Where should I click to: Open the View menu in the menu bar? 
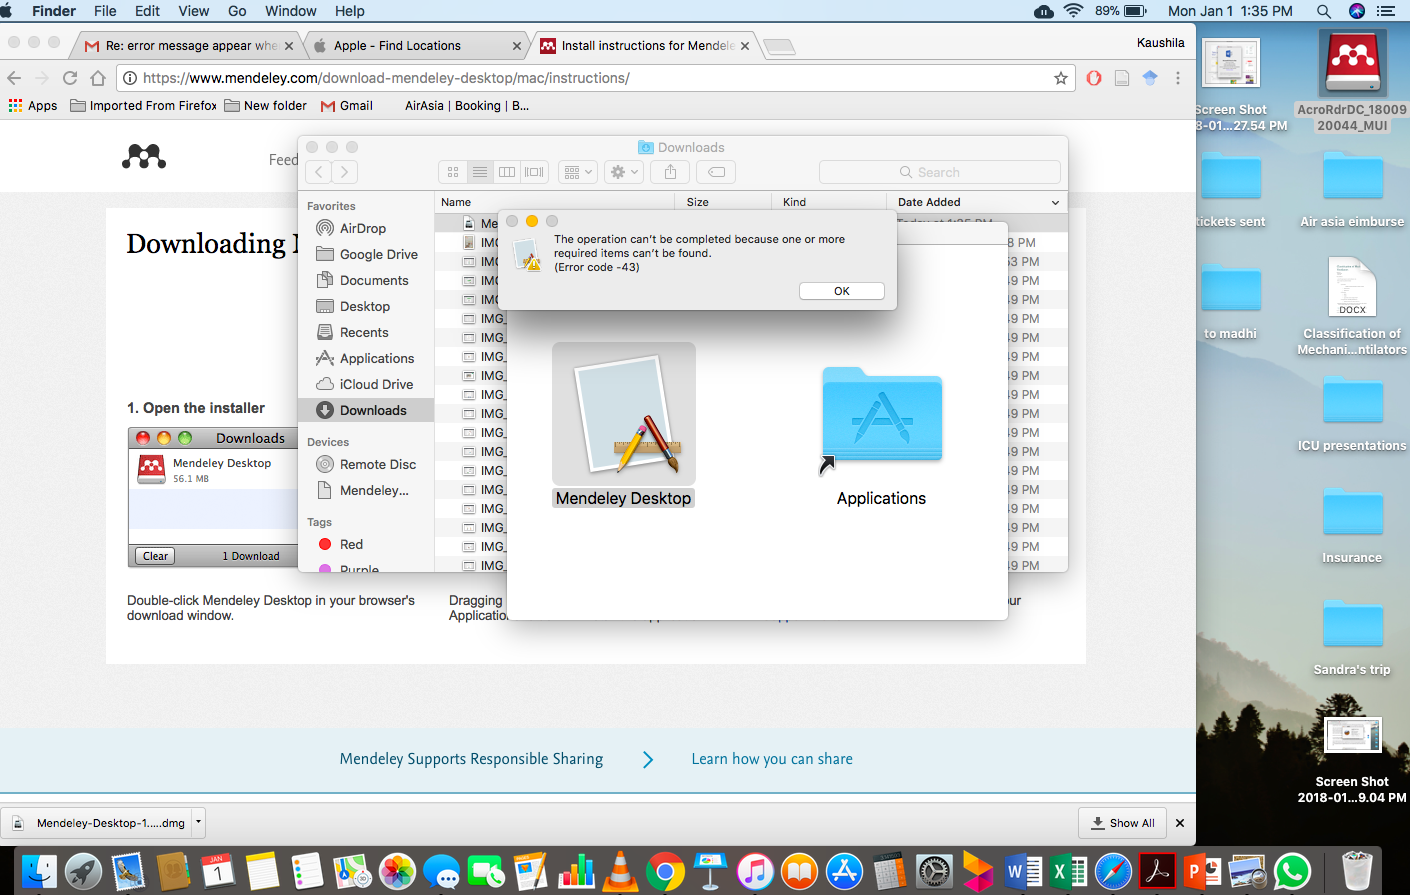(193, 11)
